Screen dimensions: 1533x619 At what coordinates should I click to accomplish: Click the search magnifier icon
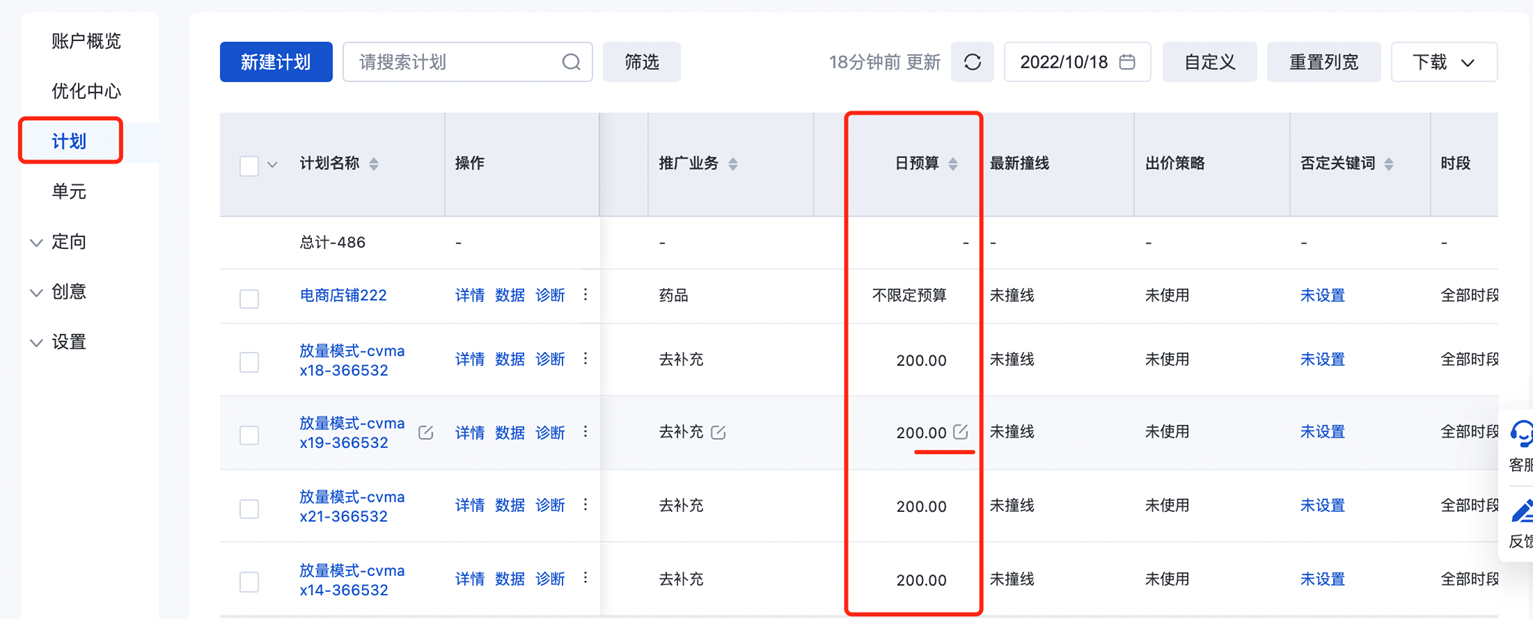tap(571, 62)
